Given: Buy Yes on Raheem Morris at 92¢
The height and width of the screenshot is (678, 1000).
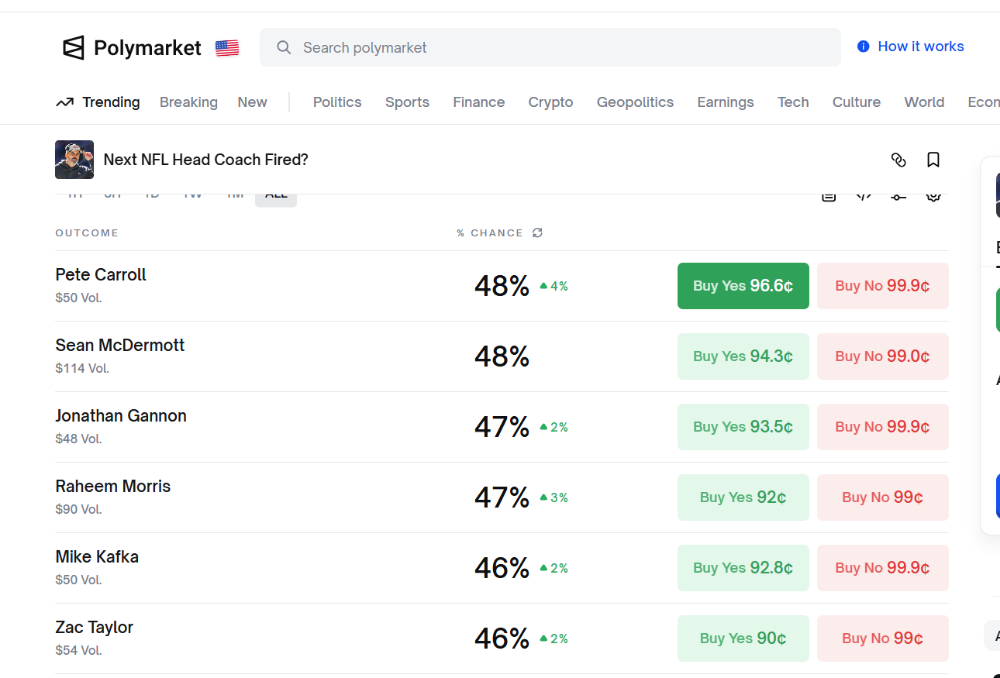Looking at the screenshot, I should tap(743, 497).
